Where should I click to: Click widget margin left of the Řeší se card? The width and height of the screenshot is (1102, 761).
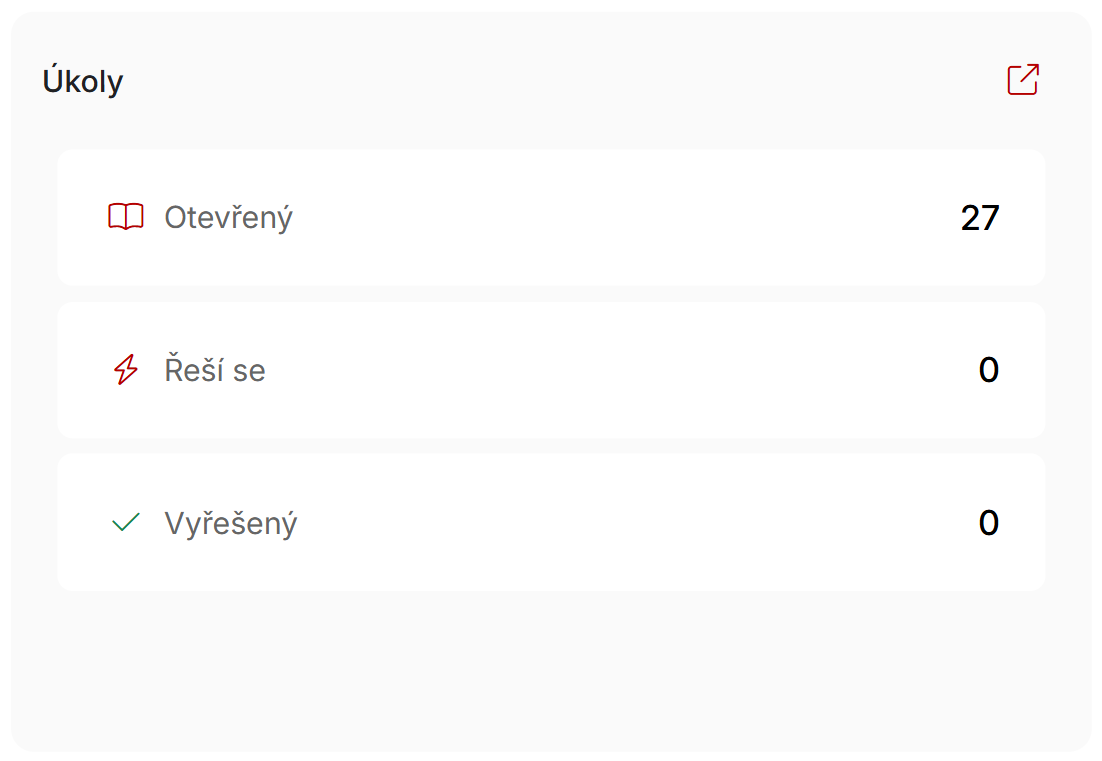coord(34,370)
